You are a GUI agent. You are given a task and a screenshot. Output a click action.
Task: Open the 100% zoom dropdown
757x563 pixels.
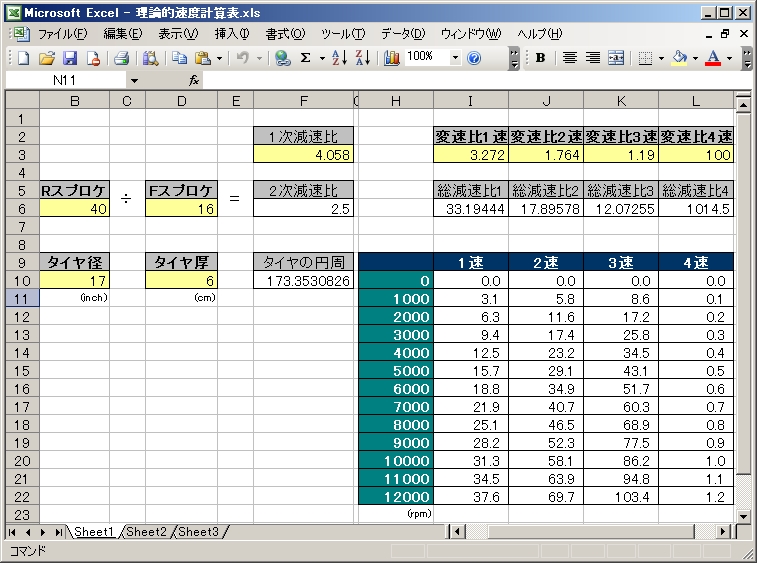455,58
